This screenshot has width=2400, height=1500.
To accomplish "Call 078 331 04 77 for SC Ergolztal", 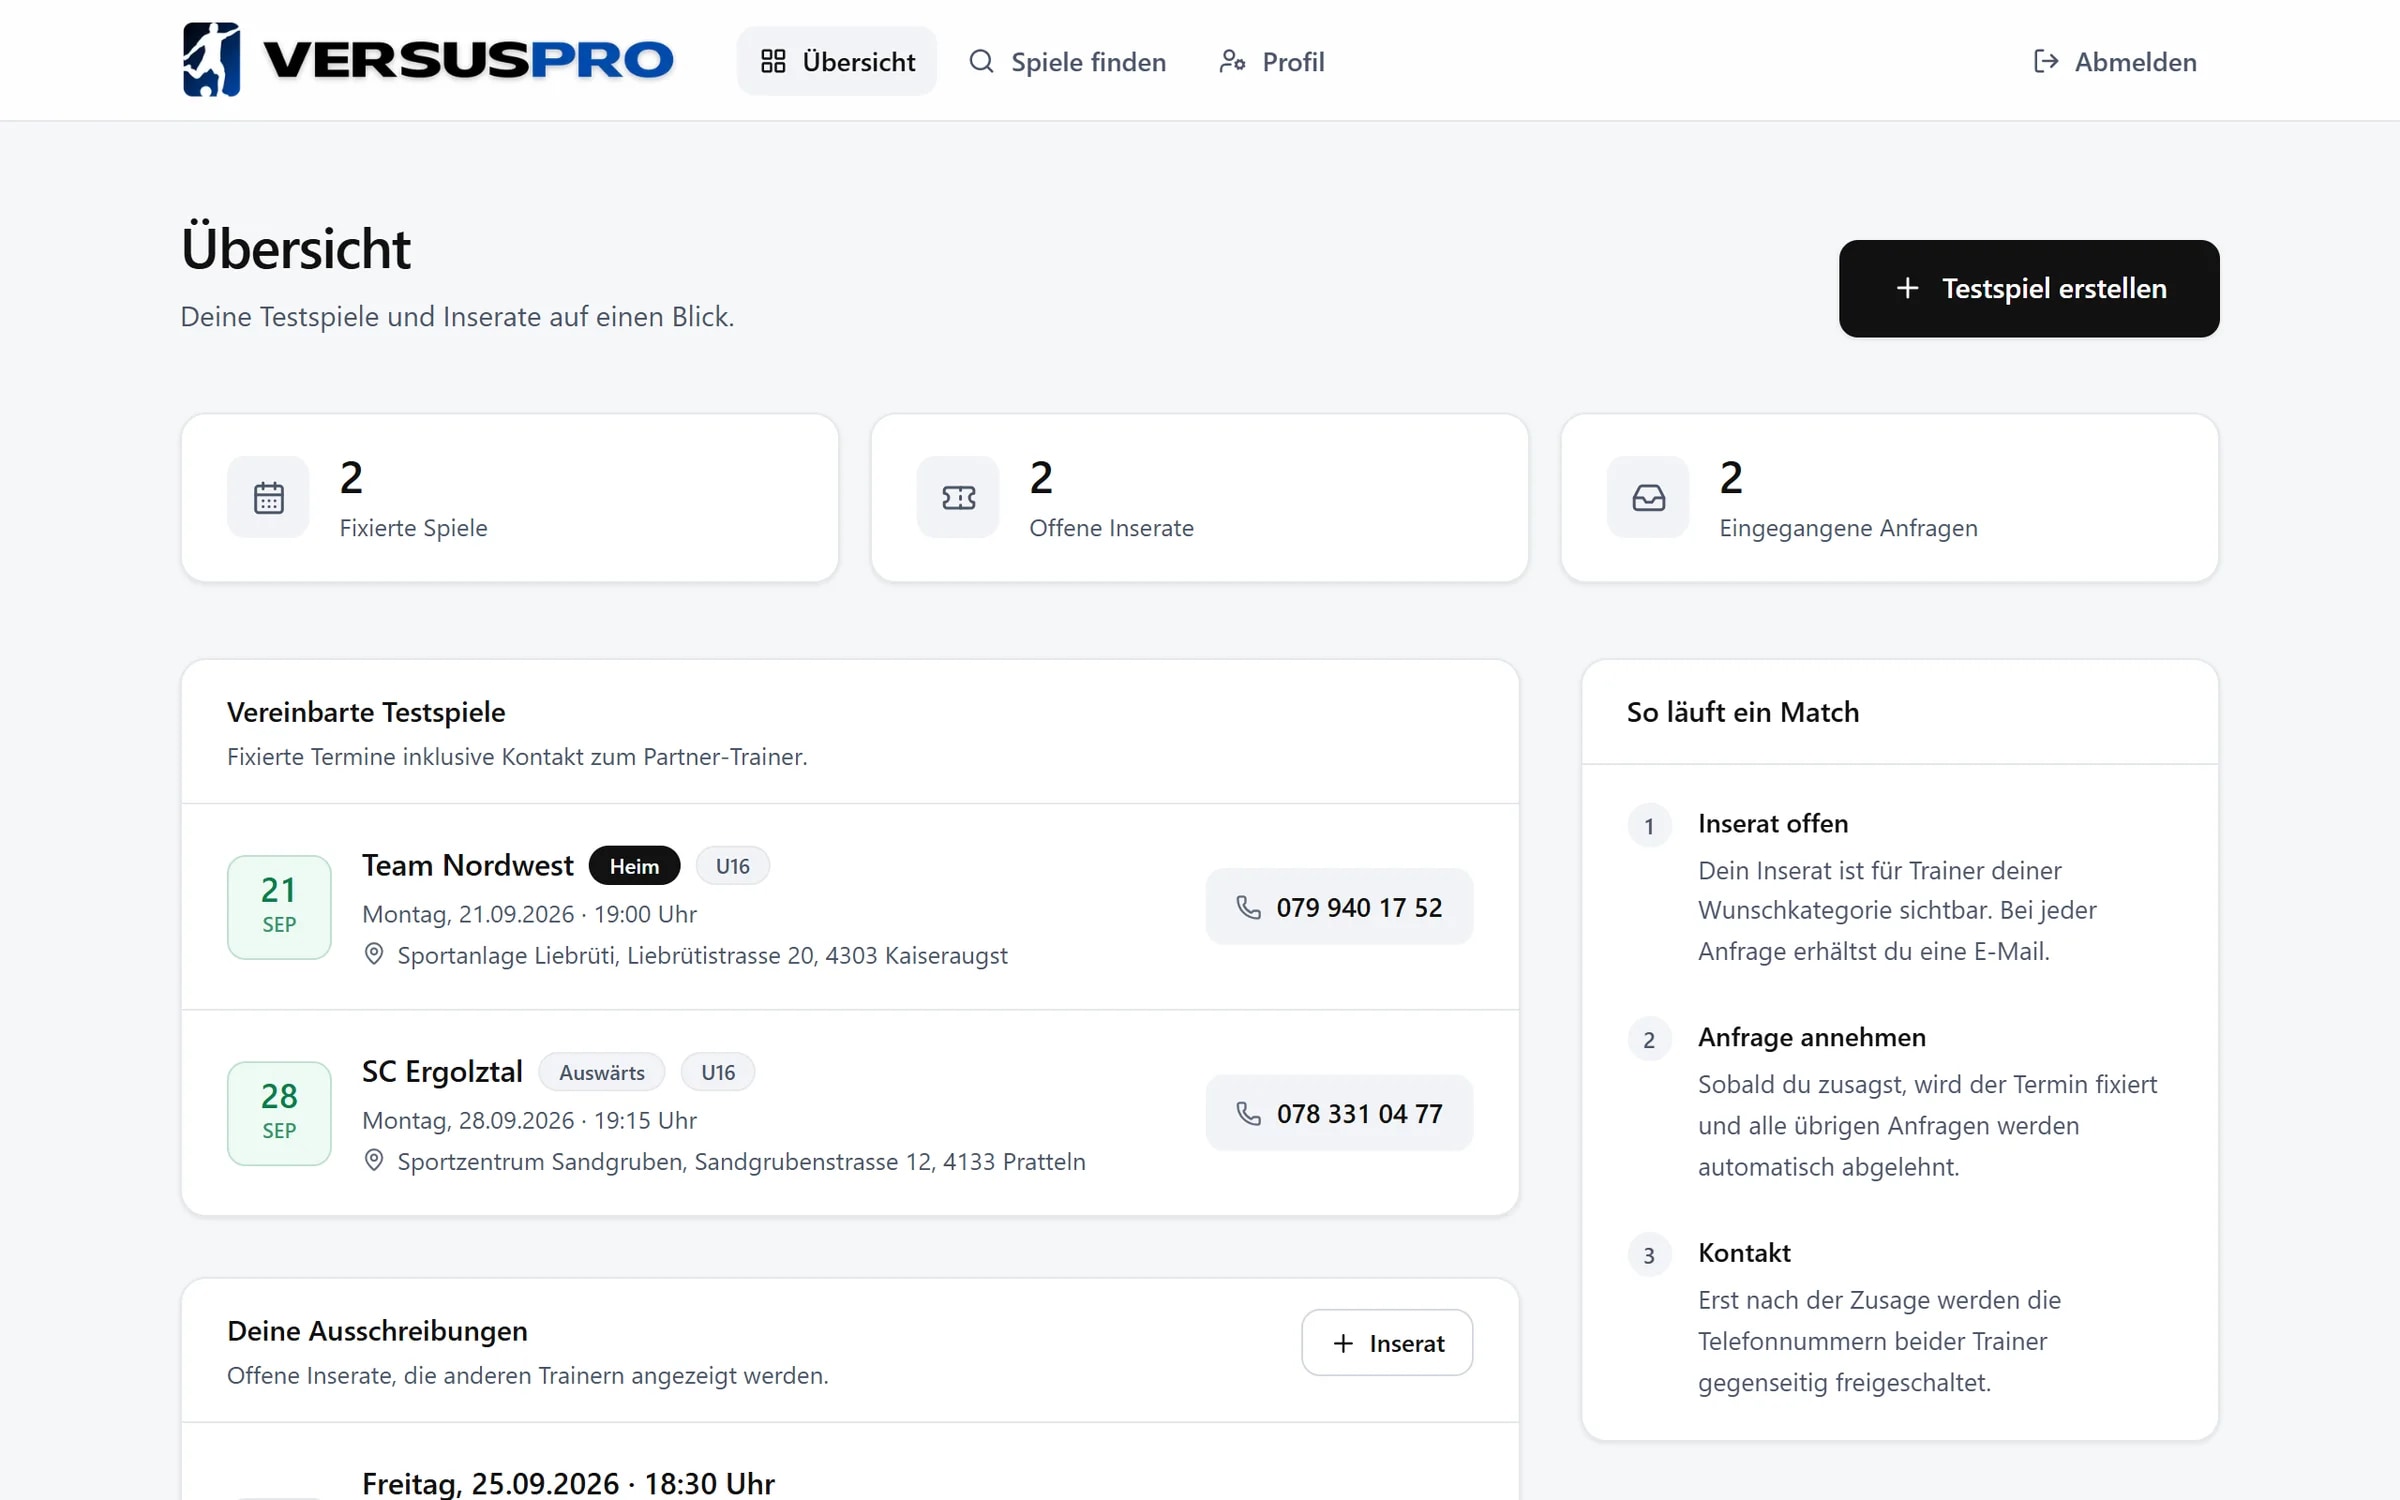I will coord(1339,1113).
